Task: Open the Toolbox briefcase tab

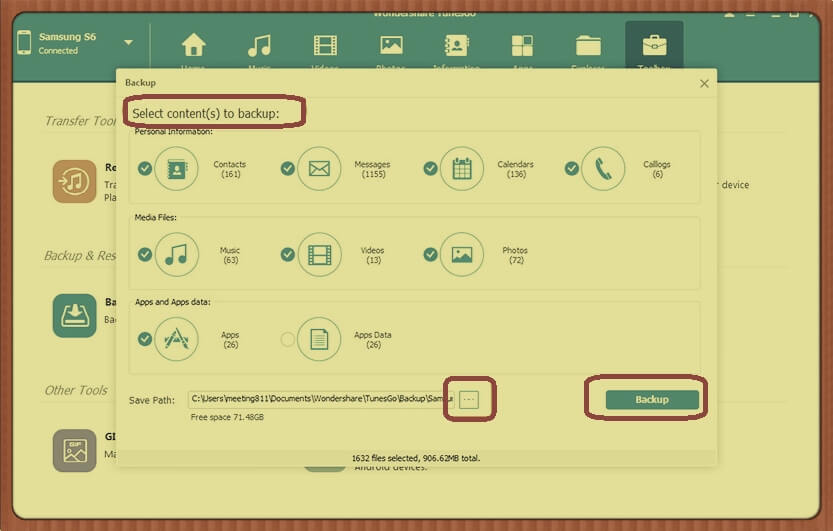Action: pos(654,46)
